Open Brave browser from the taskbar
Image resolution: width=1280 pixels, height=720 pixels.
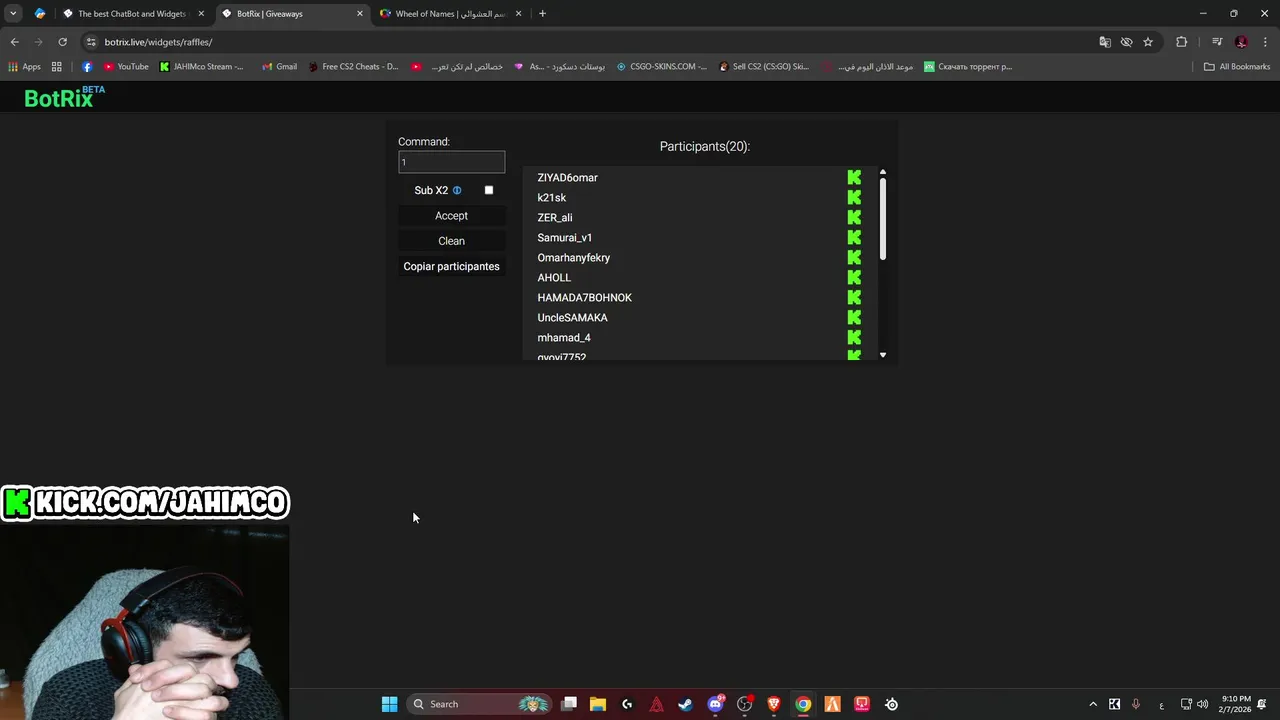click(773, 704)
